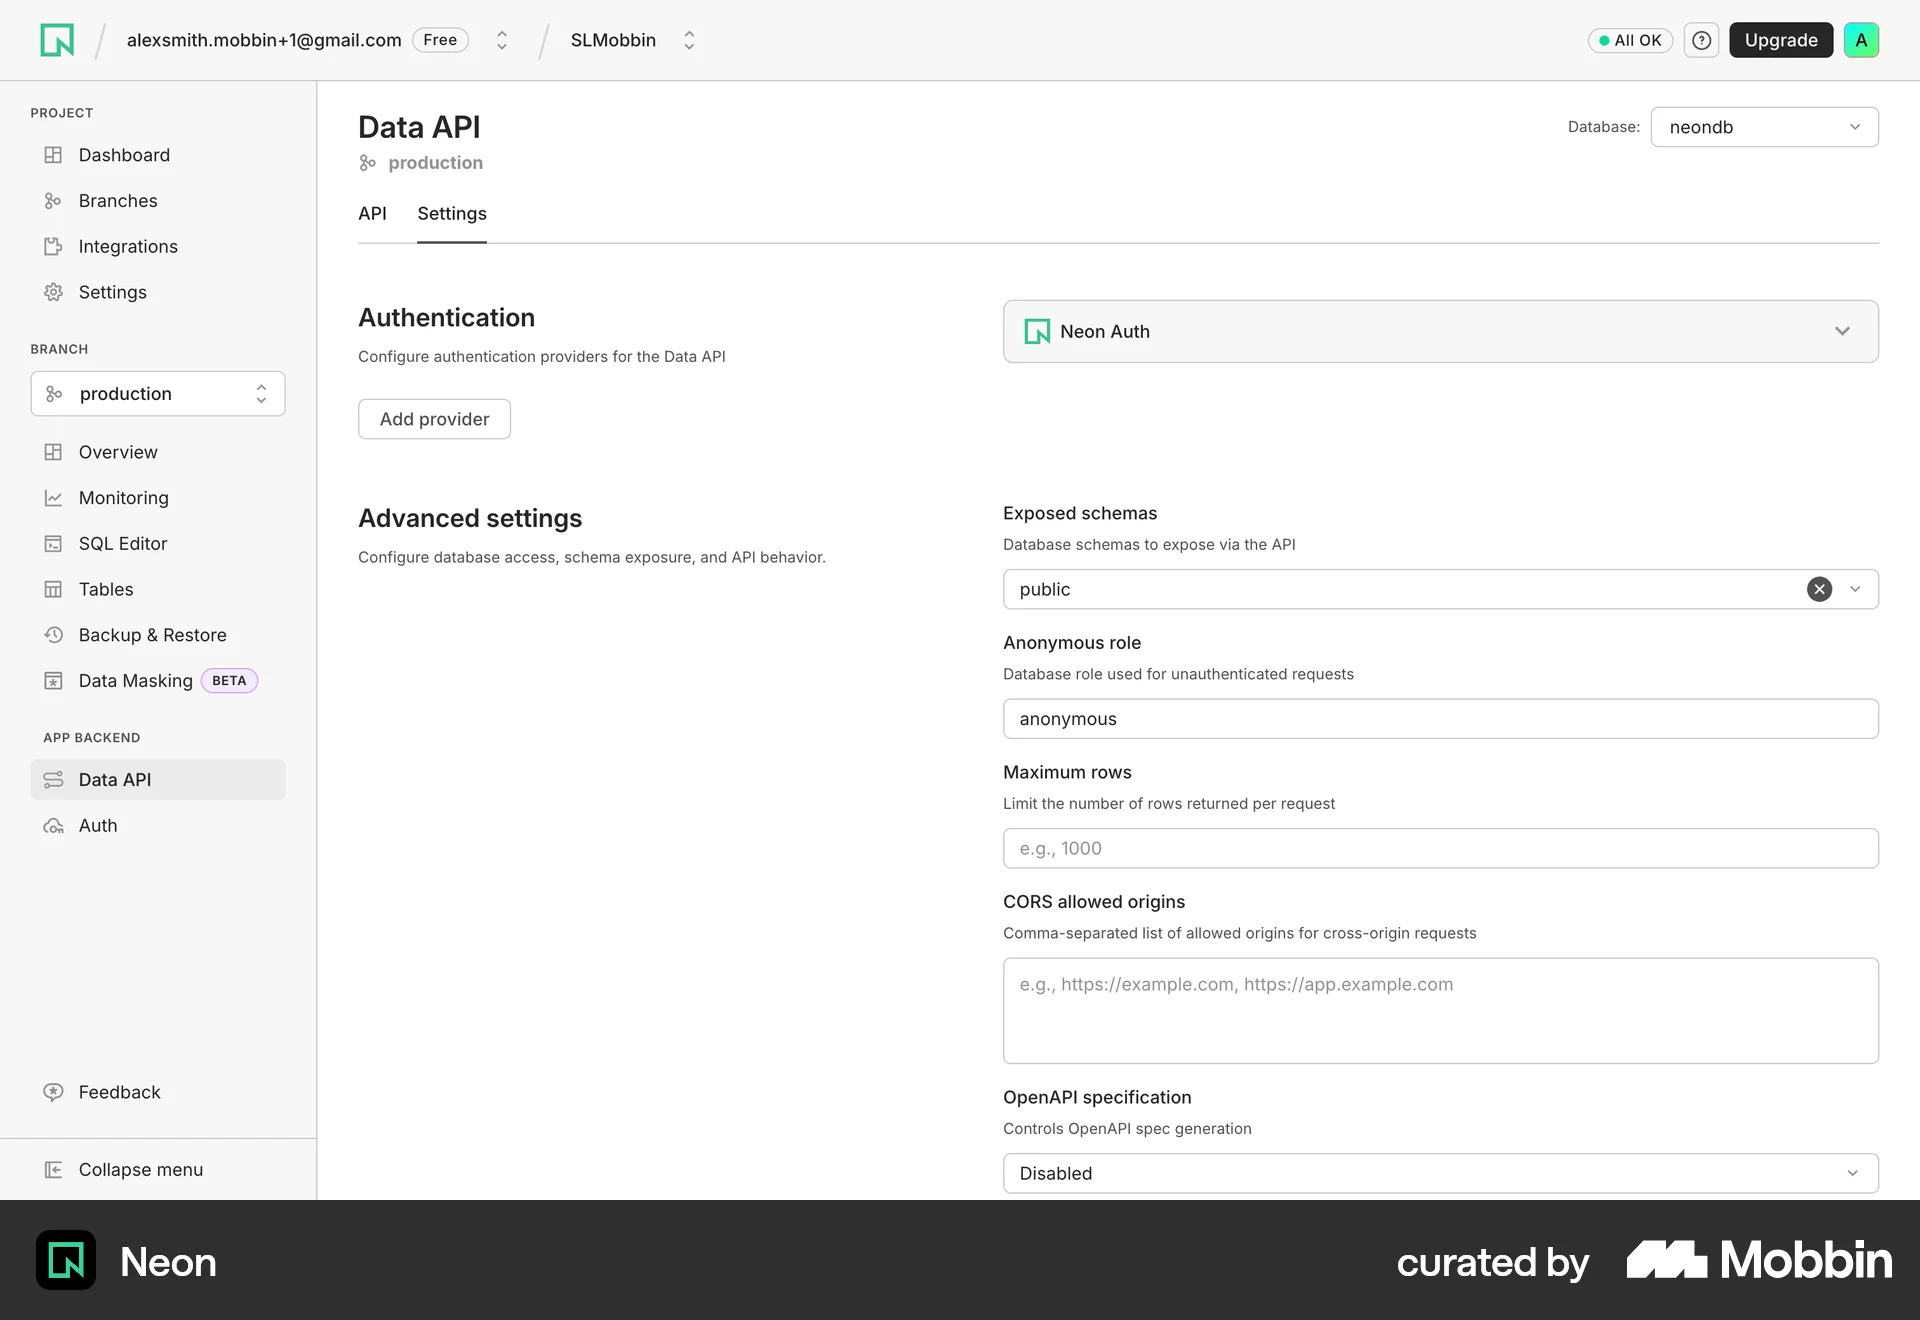Open the SLMobbin project switcher

(689, 40)
